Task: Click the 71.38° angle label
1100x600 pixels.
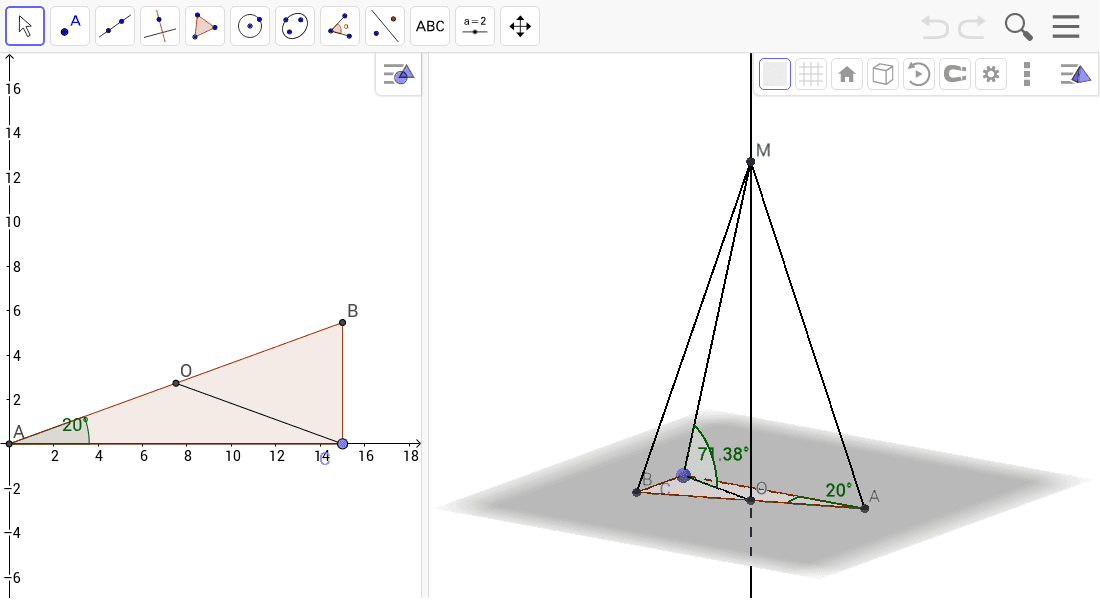Action: [723, 454]
